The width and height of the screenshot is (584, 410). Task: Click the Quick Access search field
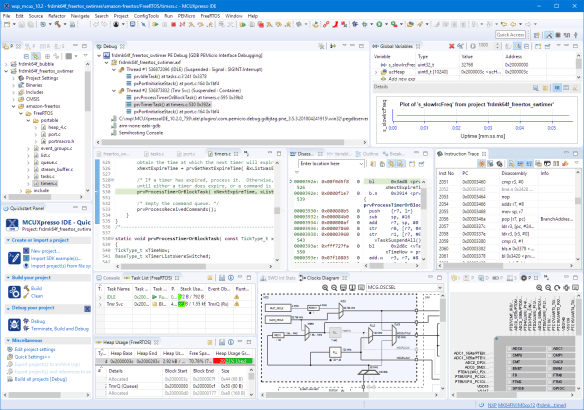(510, 35)
